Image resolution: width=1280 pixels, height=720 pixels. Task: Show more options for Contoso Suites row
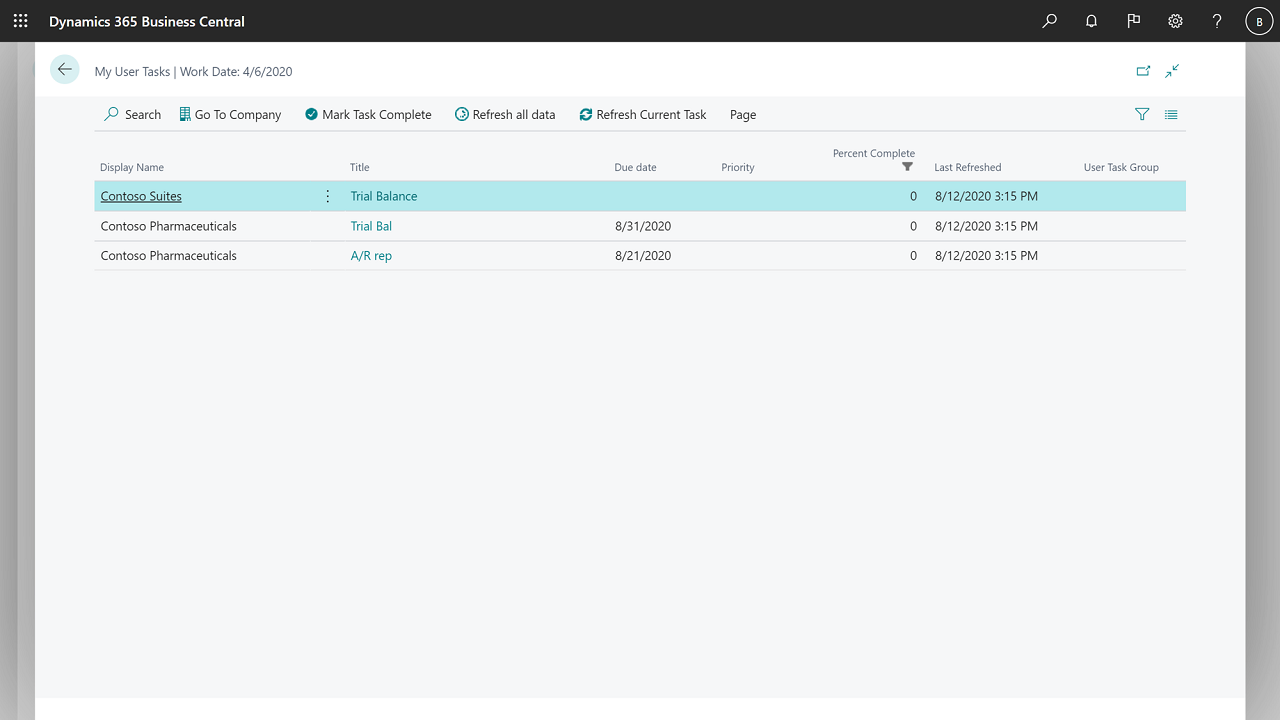coord(327,196)
